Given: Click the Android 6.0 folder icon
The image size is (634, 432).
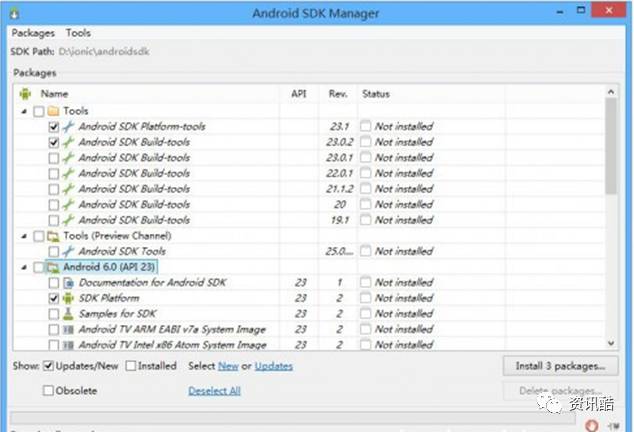Looking at the screenshot, I should pos(53,267).
